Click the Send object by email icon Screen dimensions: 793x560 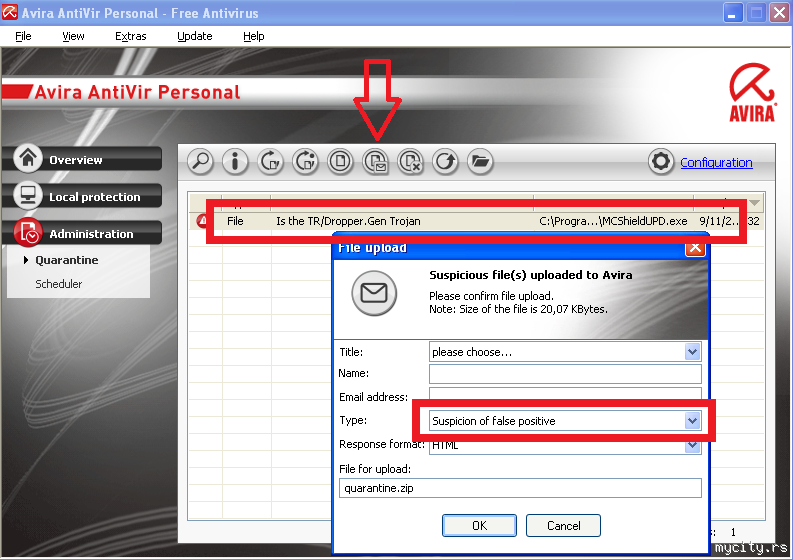(x=376, y=162)
